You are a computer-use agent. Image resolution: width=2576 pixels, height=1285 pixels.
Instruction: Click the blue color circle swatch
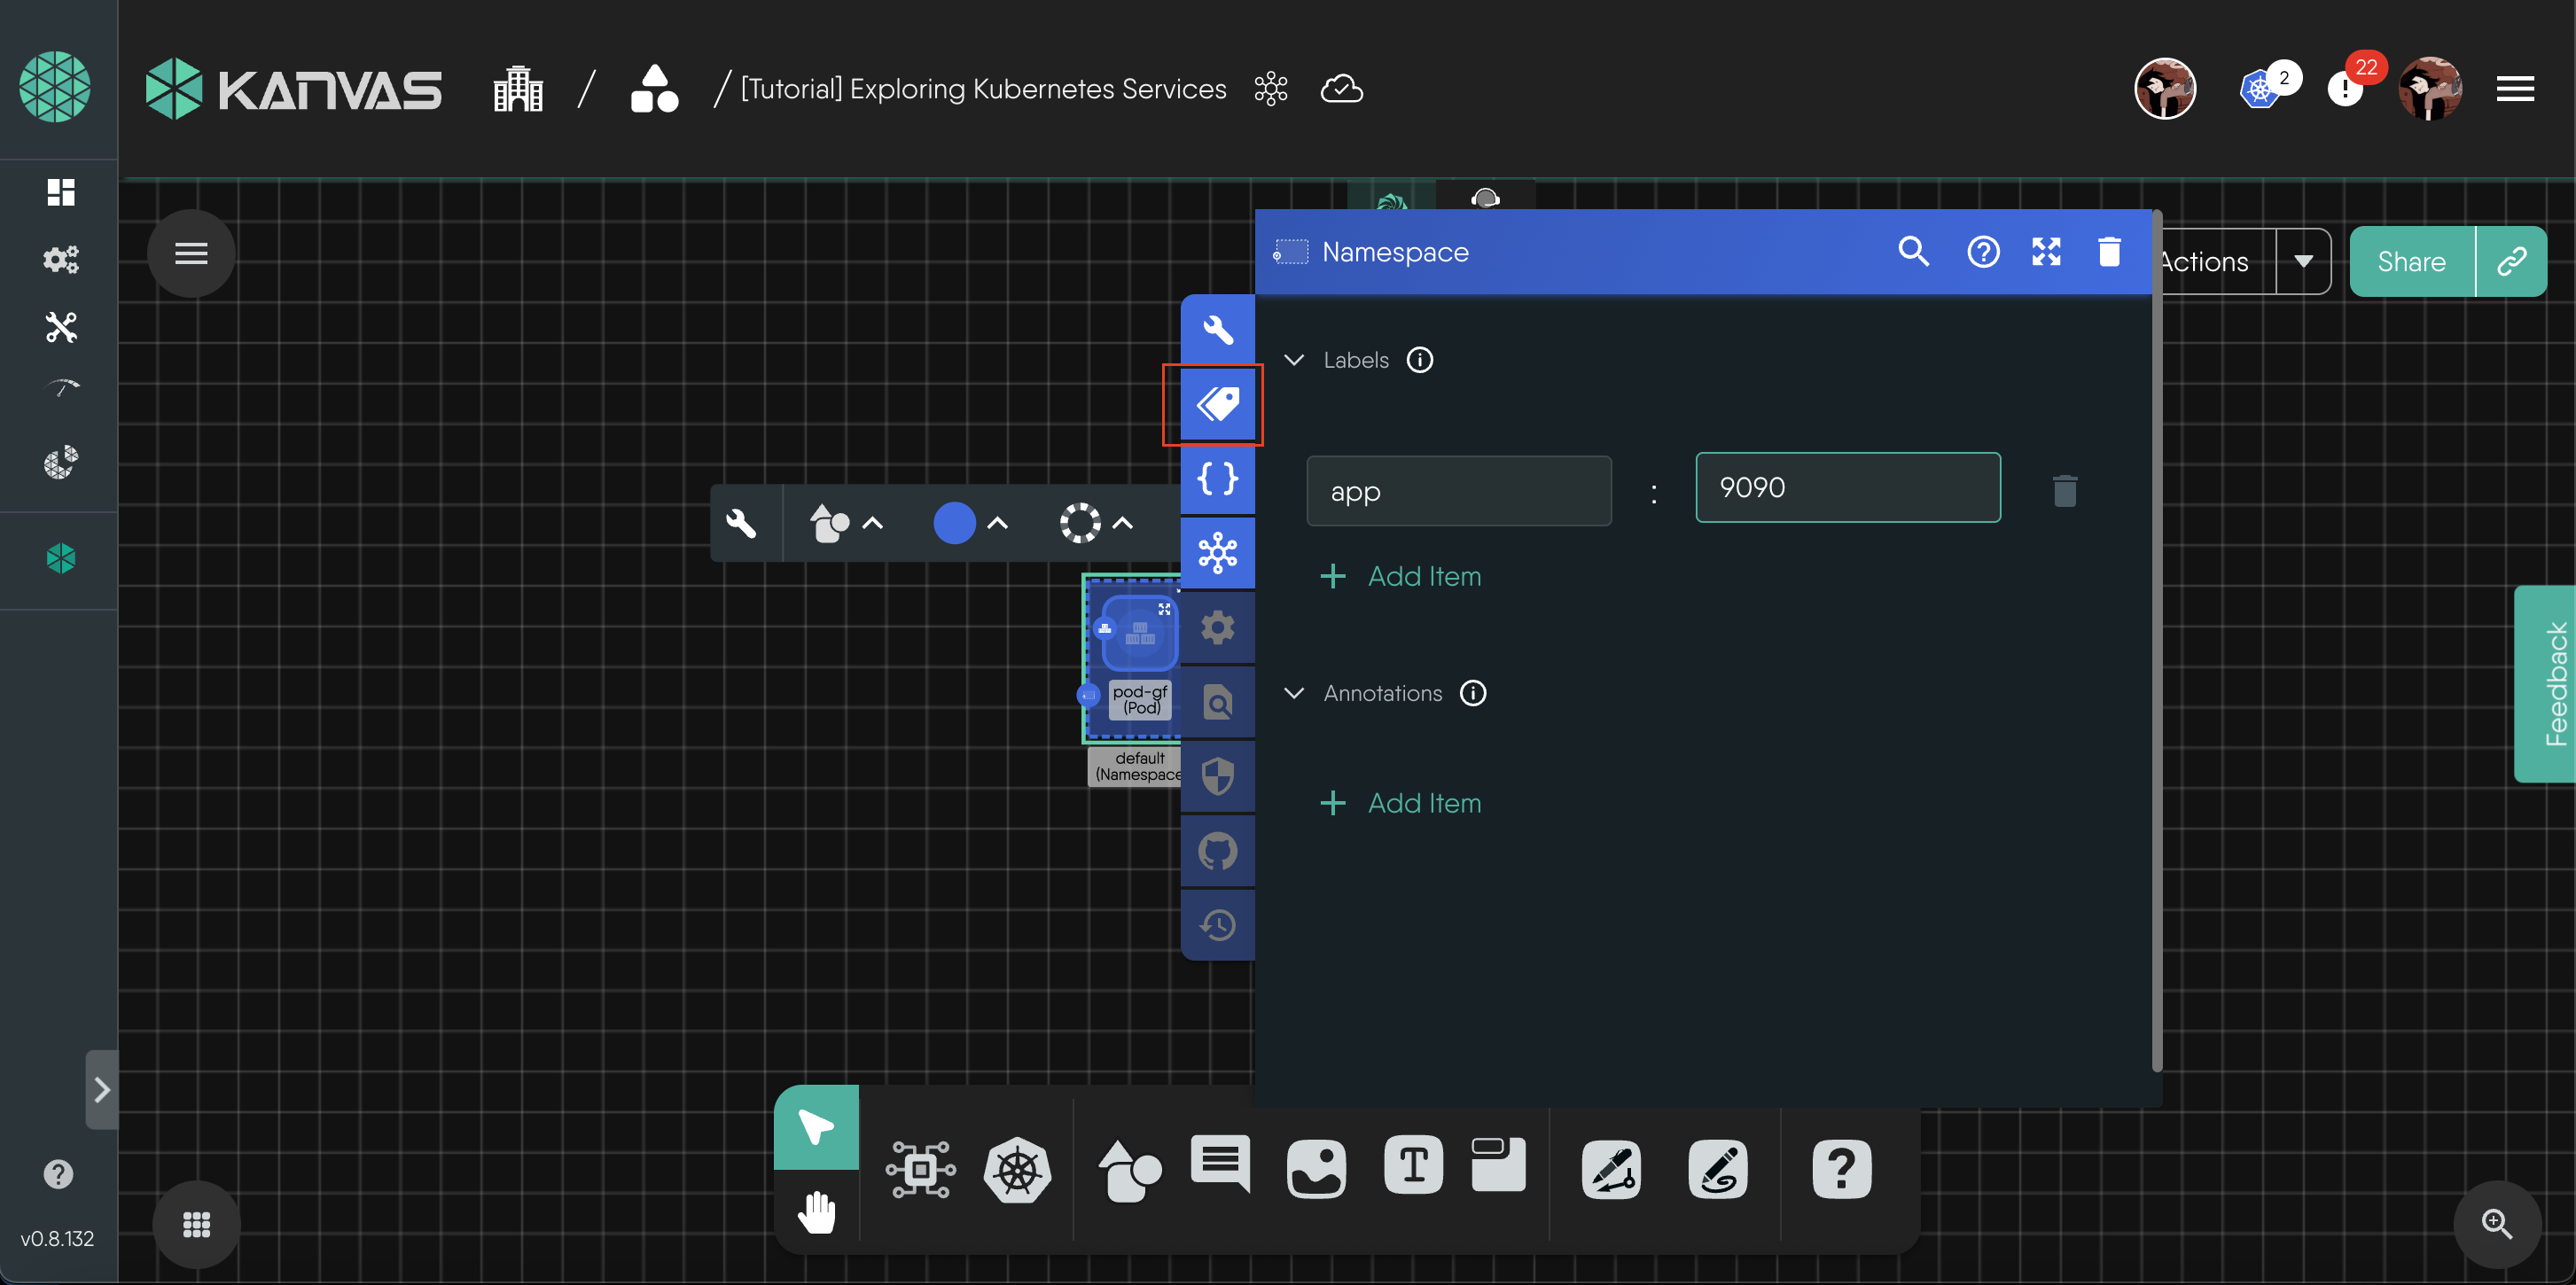tap(953, 523)
